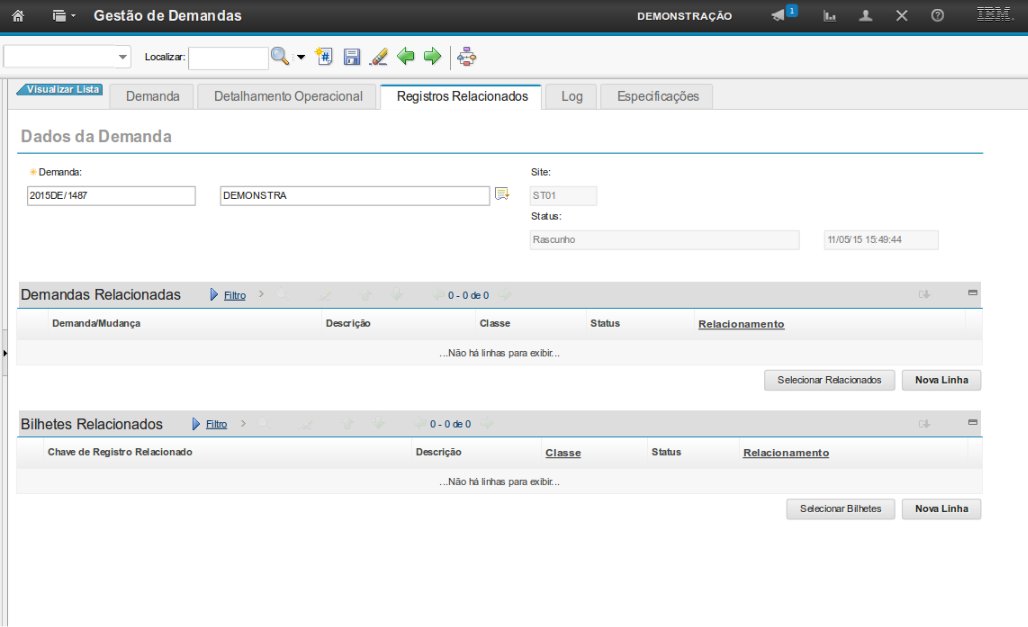This screenshot has height=627, width=1028.
Task: Expand the search options arrow beside the magnifier
Action: coord(300,57)
